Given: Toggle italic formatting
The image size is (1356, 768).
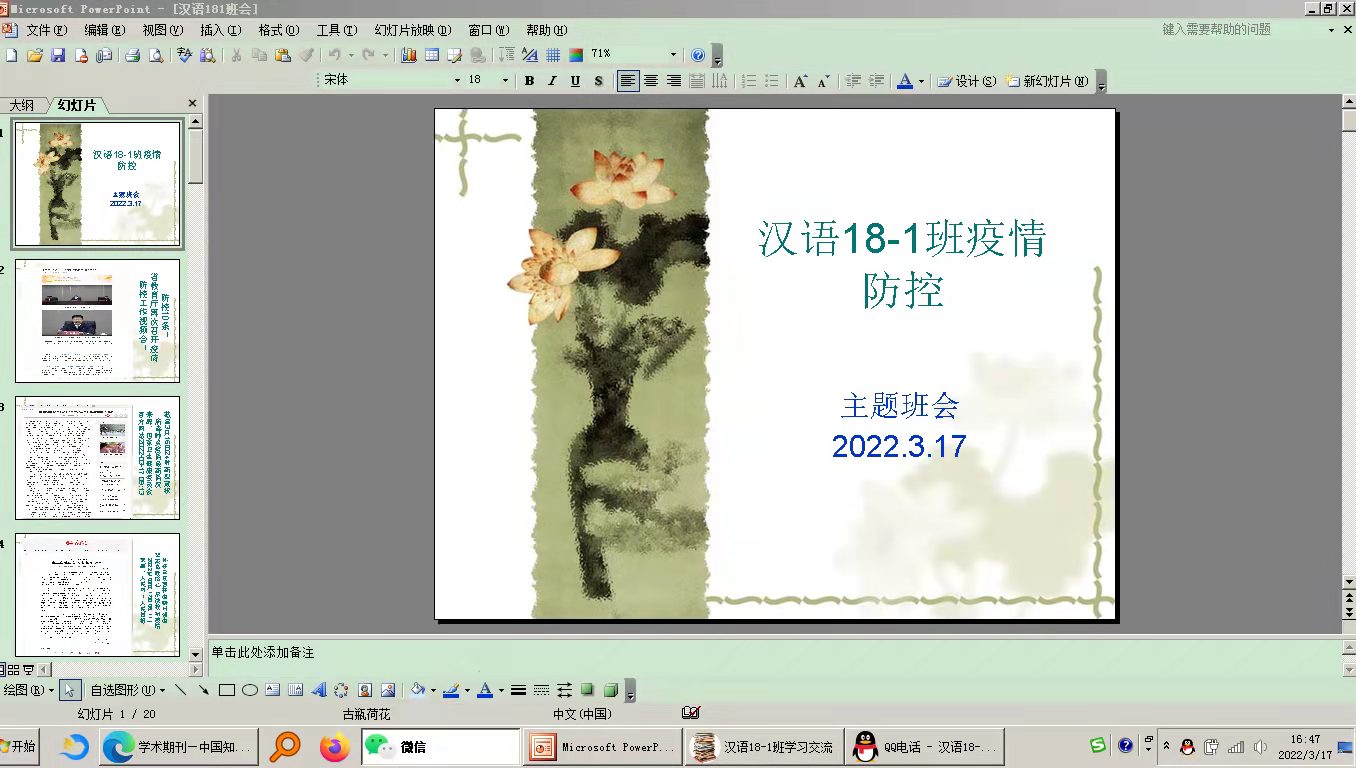Looking at the screenshot, I should 552,81.
